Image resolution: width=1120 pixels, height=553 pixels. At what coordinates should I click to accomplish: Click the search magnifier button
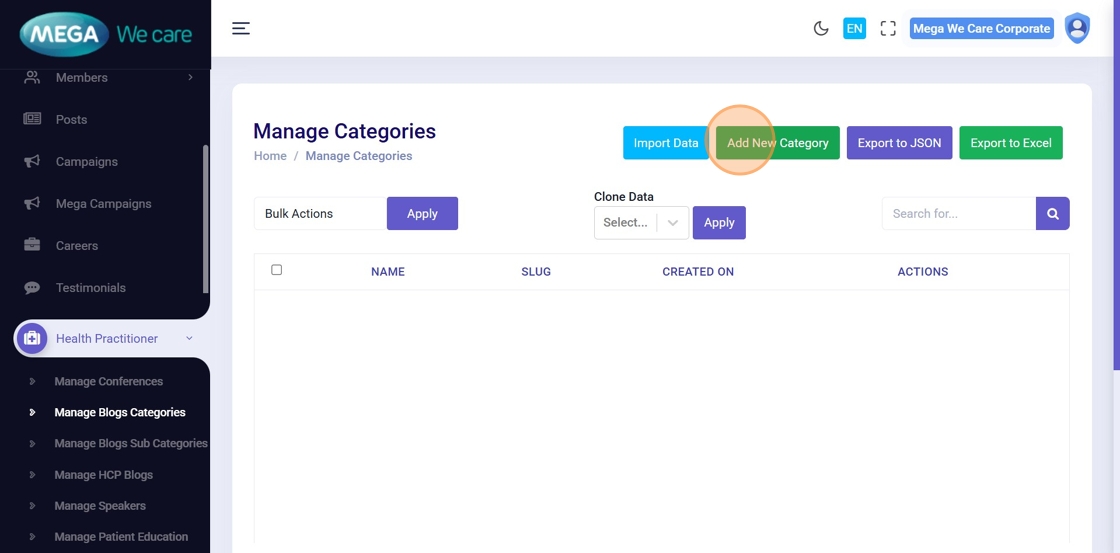1052,213
